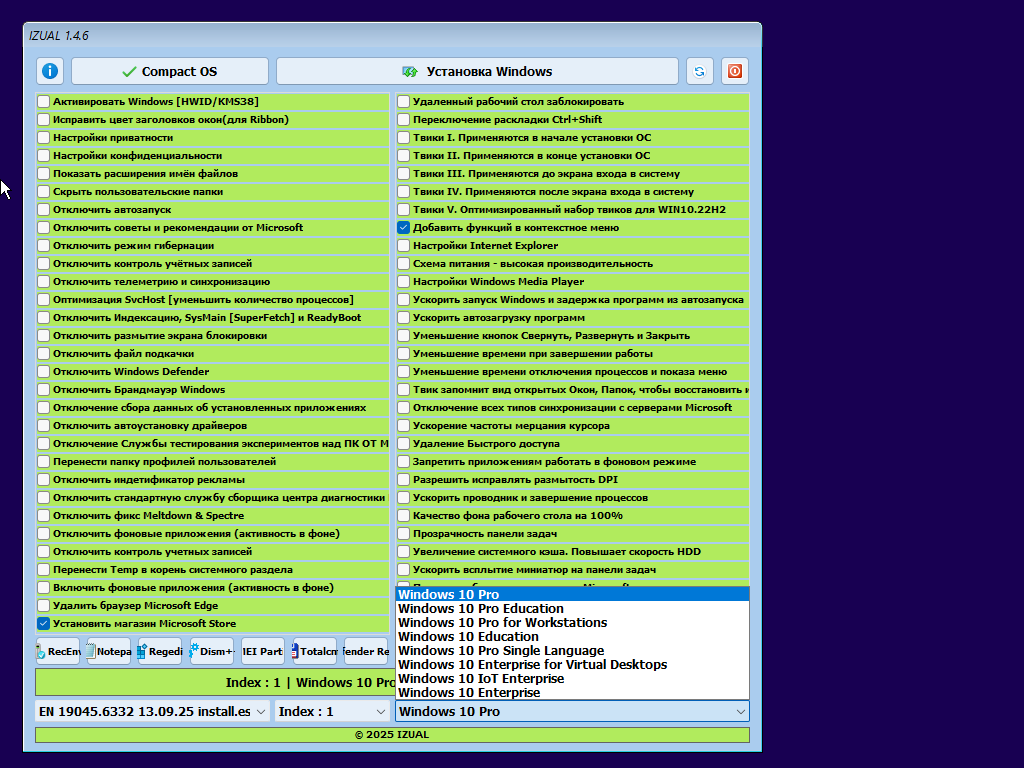Enable Показать расширения имён файлов
1024x768 pixels.
tap(44, 174)
